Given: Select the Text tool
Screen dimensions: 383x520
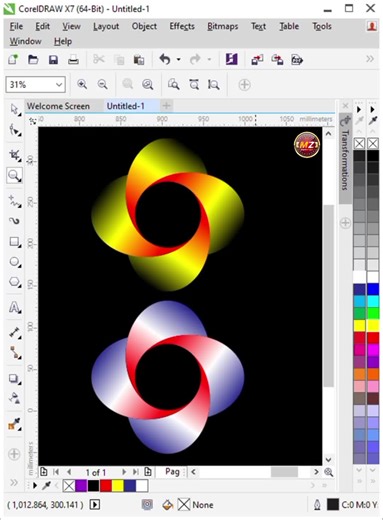Looking at the screenshot, I should pos(14,307).
